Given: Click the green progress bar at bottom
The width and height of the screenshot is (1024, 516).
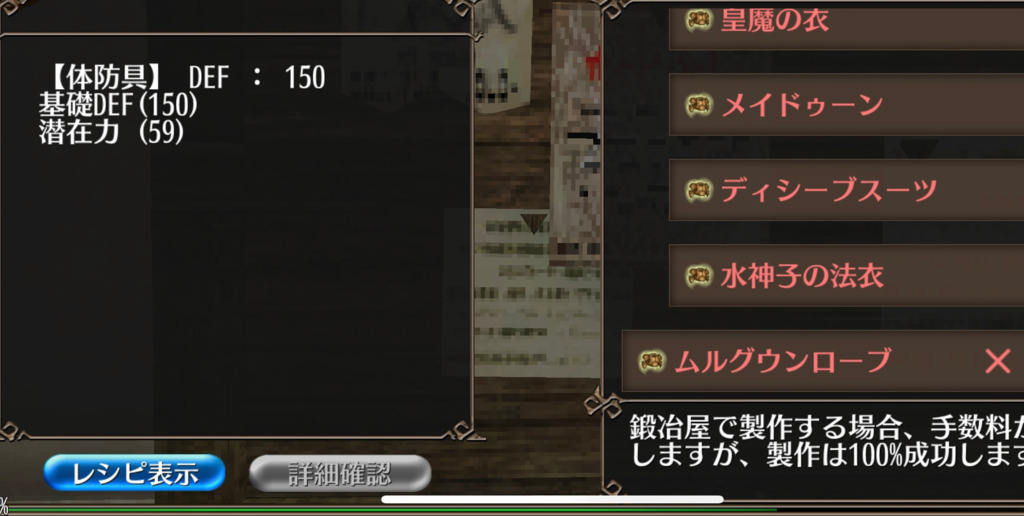Looking at the screenshot, I should tap(392, 508).
